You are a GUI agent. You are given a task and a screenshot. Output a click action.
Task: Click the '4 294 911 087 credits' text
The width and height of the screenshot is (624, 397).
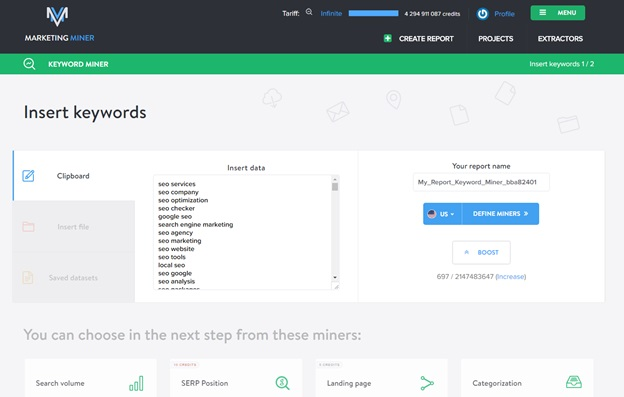click(432, 14)
